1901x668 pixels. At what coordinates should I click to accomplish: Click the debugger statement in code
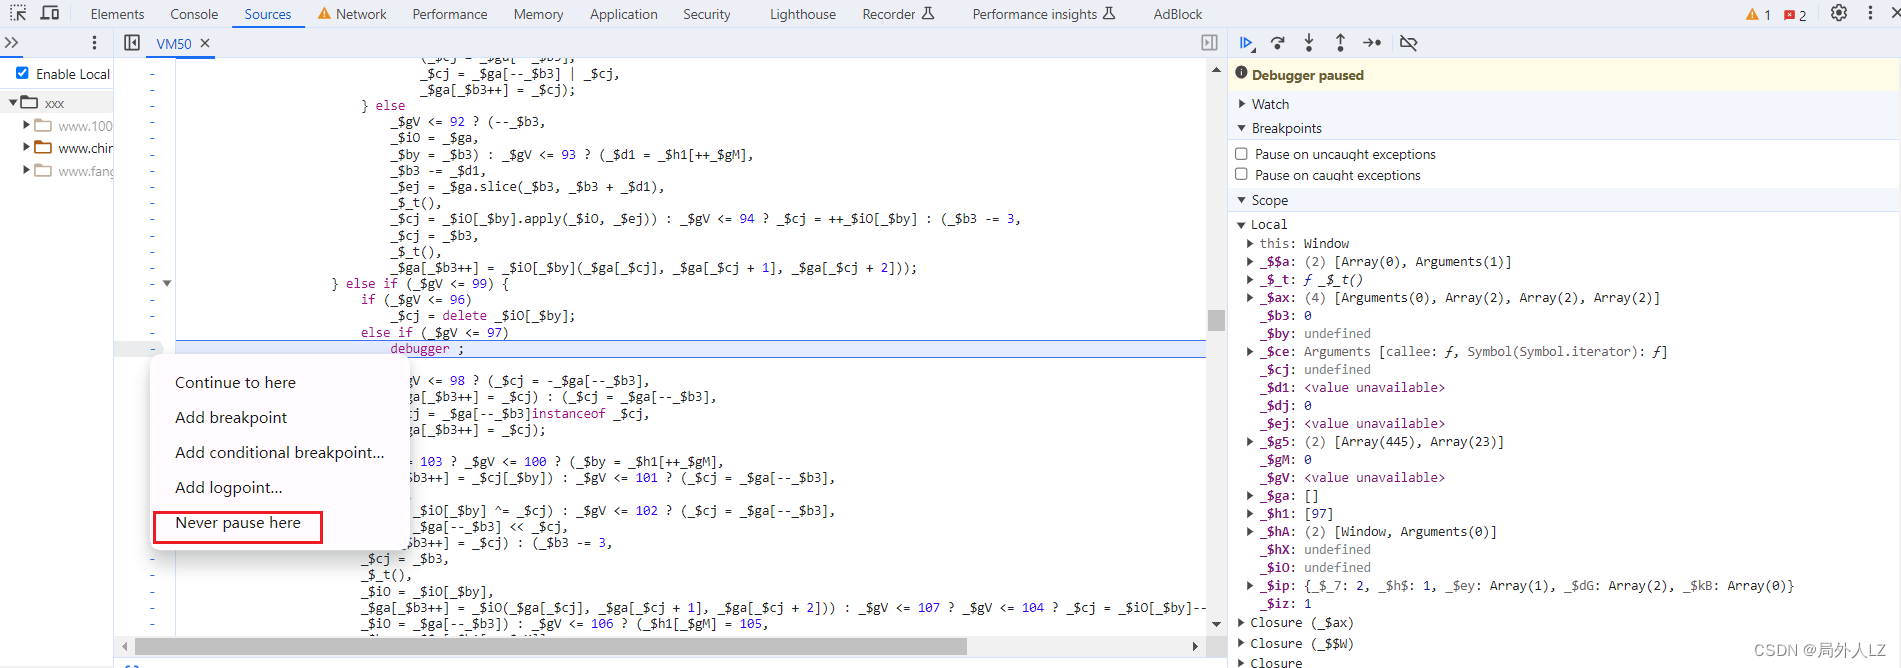(x=427, y=349)
